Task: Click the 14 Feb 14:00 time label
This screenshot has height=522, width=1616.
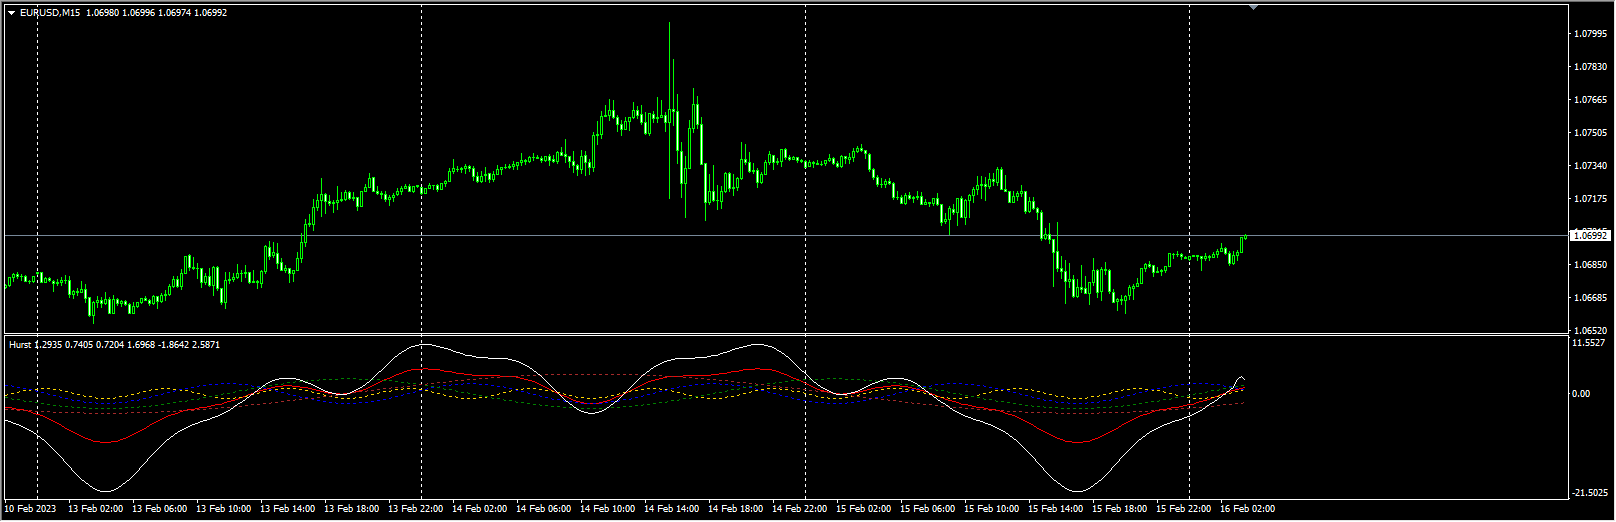Action: point(672,509)
